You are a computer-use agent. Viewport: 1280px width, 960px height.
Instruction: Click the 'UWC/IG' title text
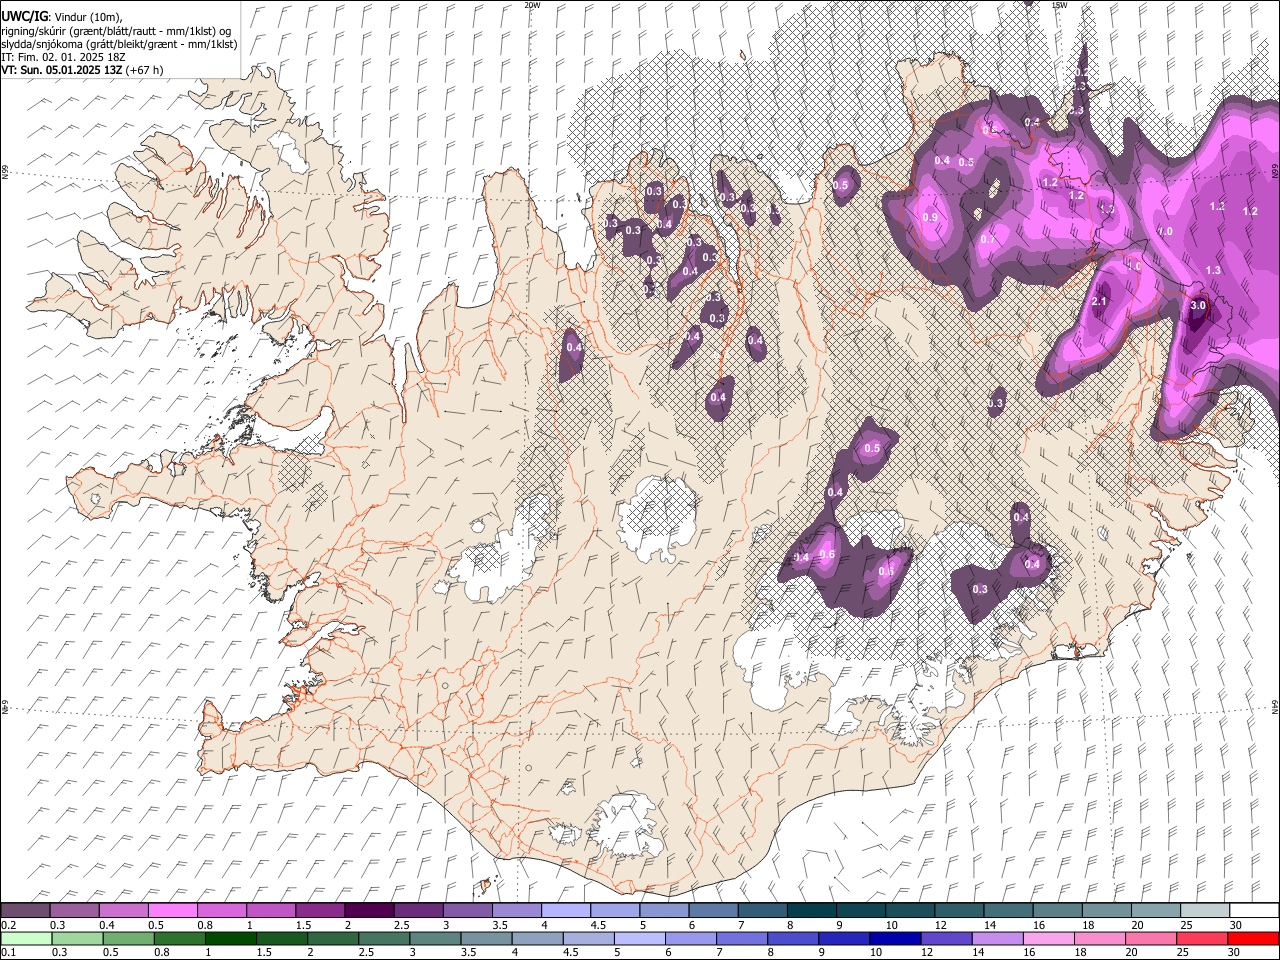(x=23, y=16)
